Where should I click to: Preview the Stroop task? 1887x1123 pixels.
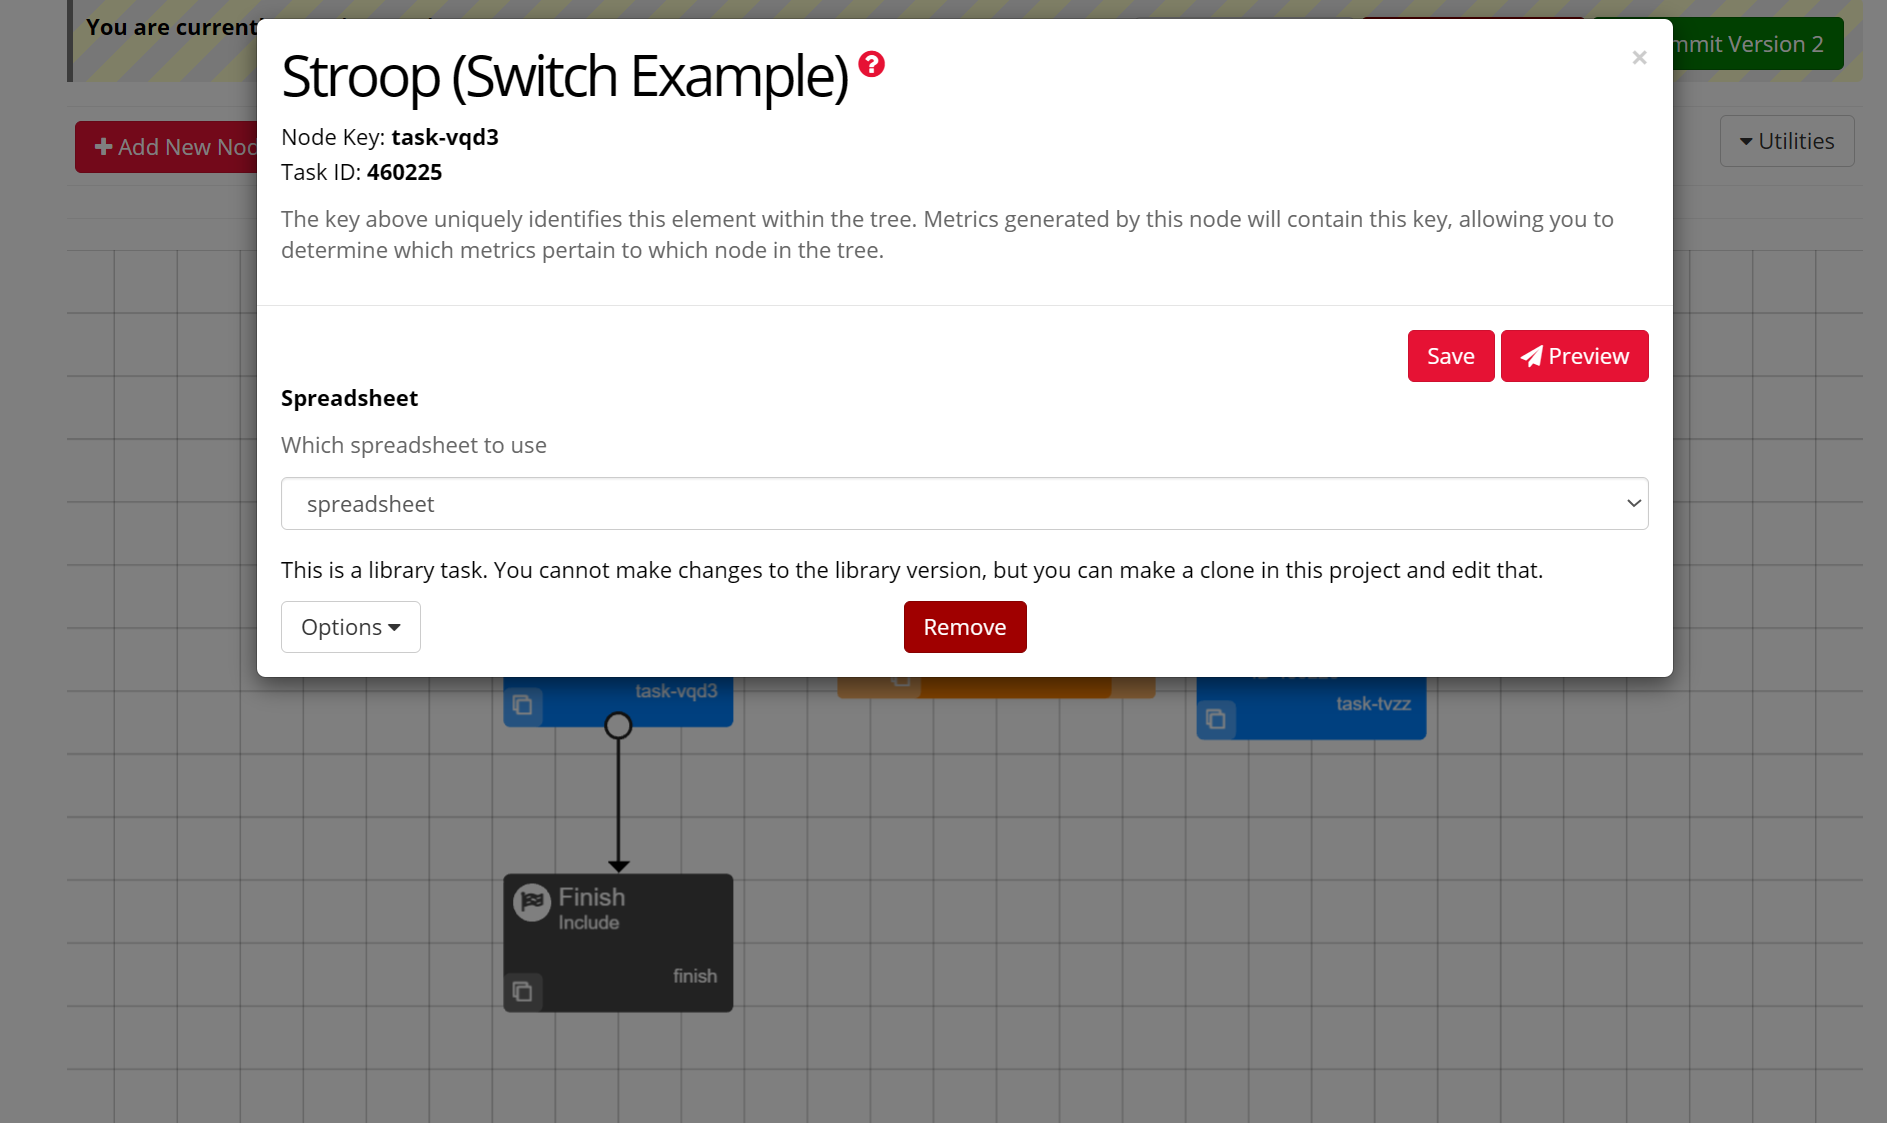pyautogui.click(x=1574, y=356)
